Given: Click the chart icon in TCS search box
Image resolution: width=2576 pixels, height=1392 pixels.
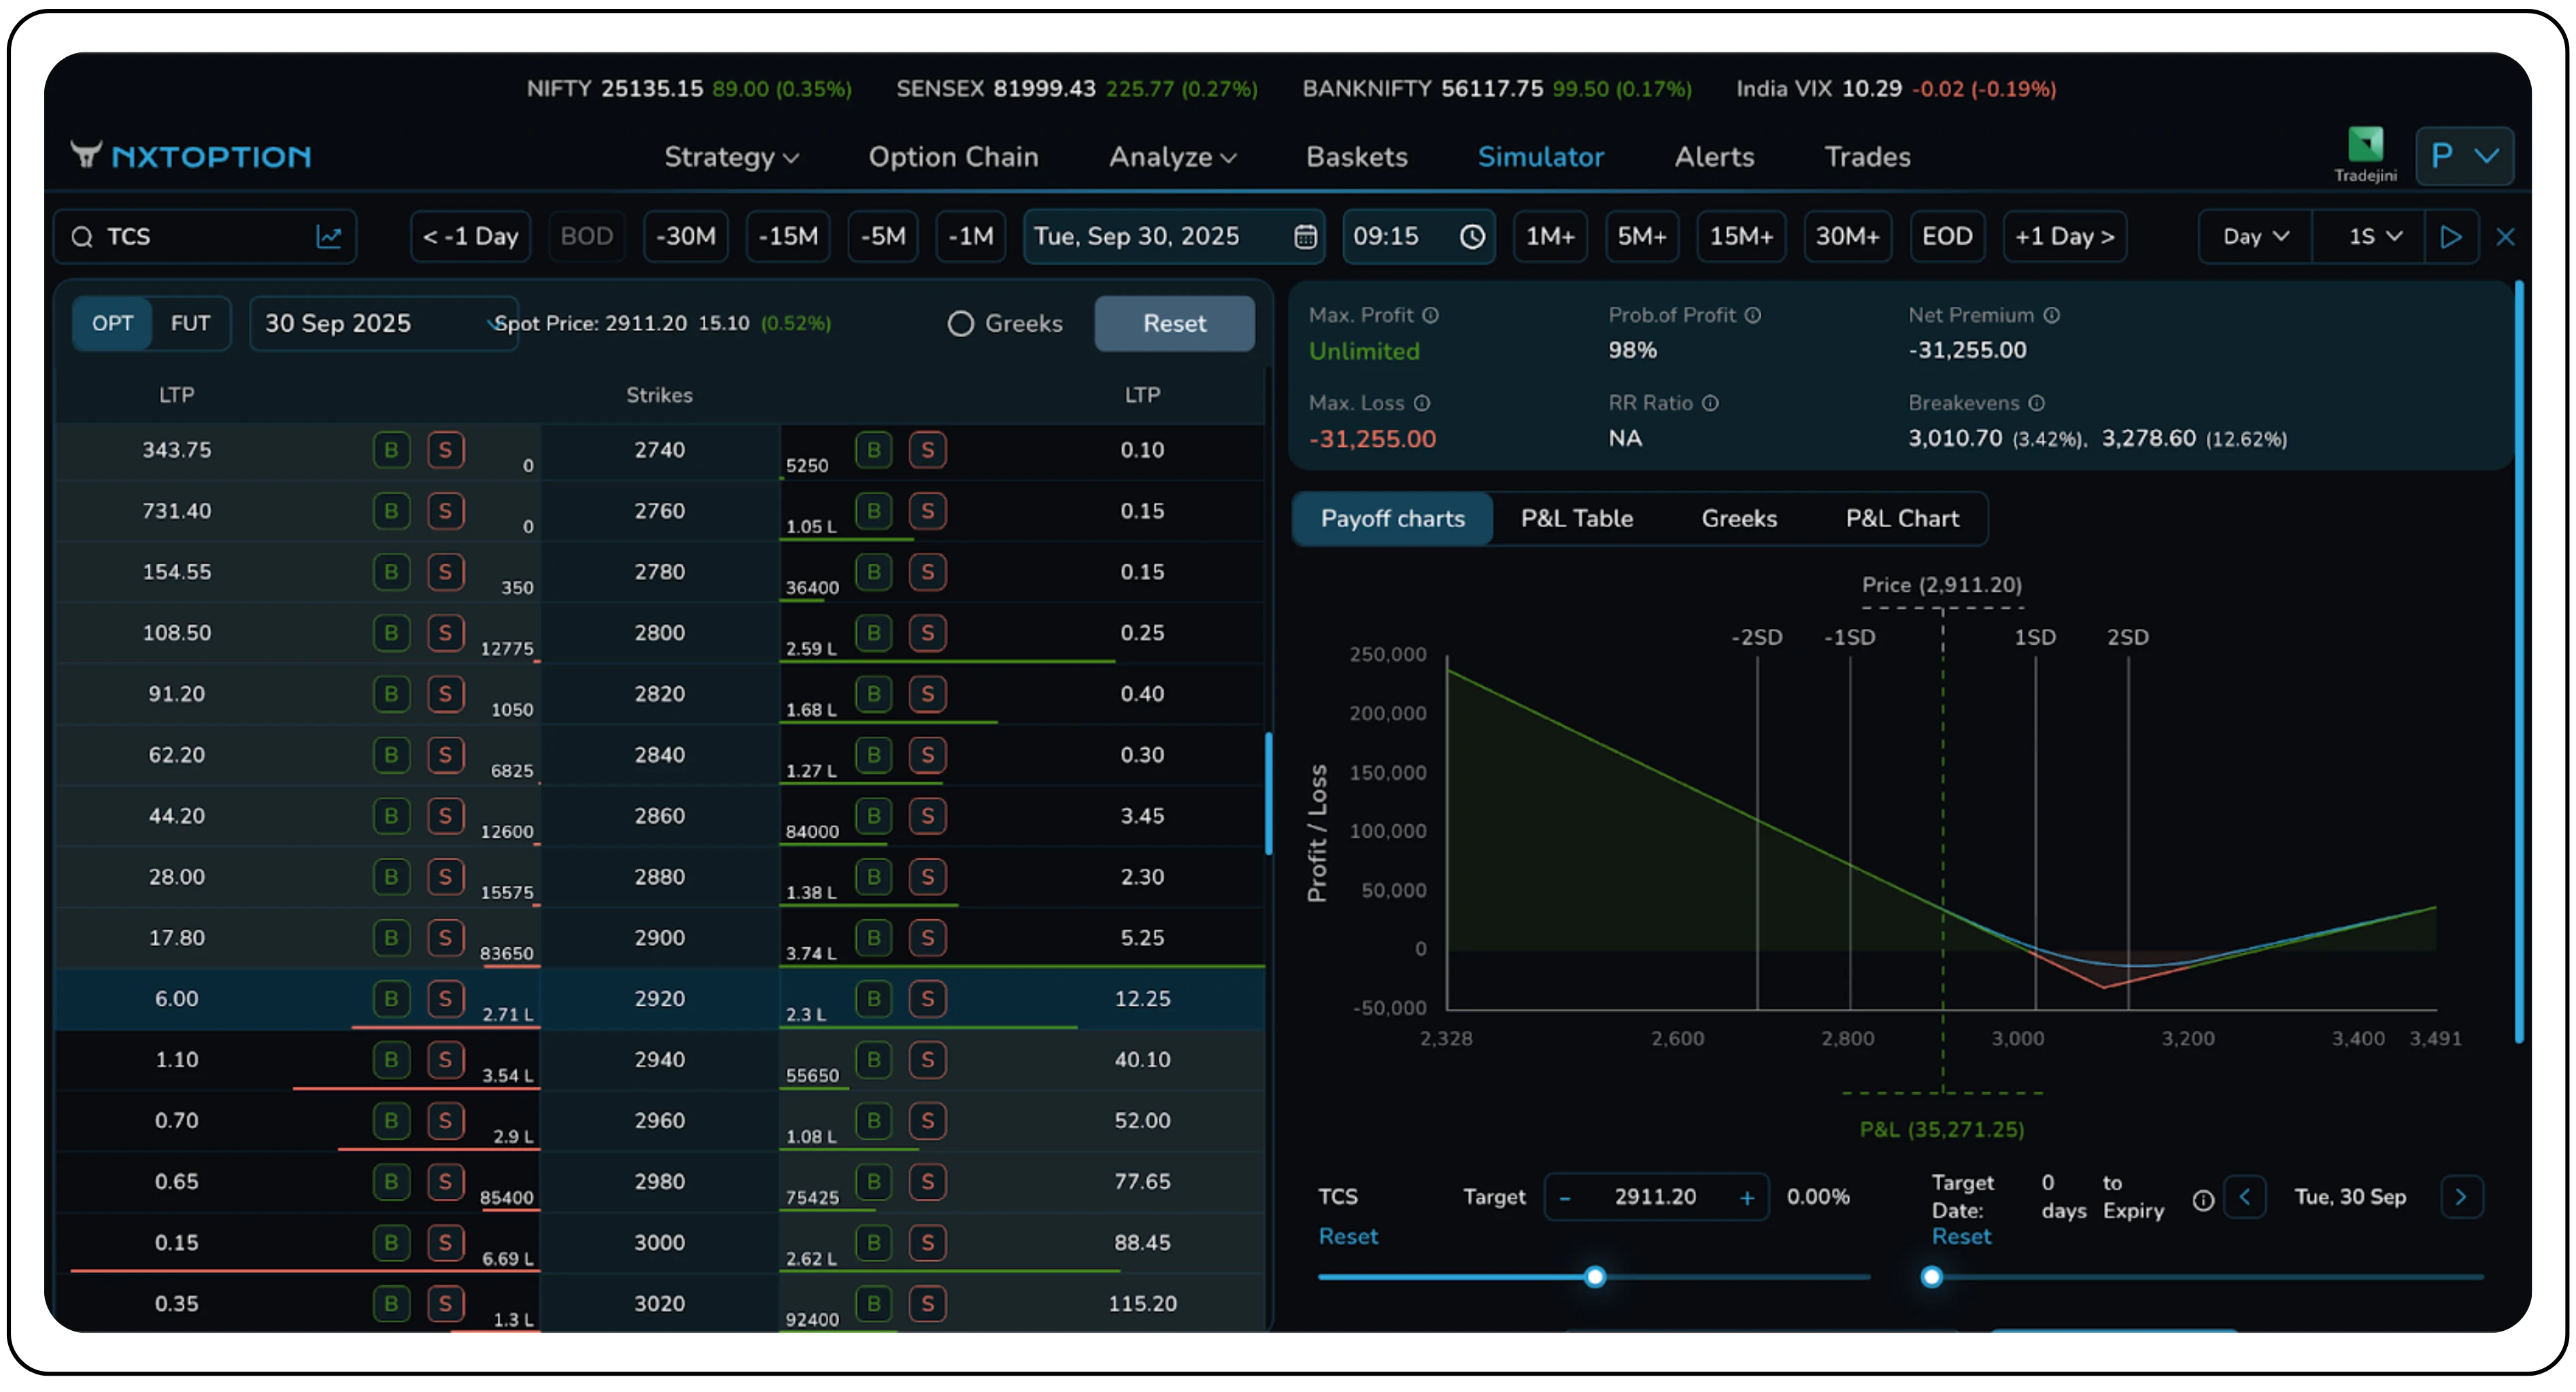Looking at the screenshot, I should click(x=329, y=237).
